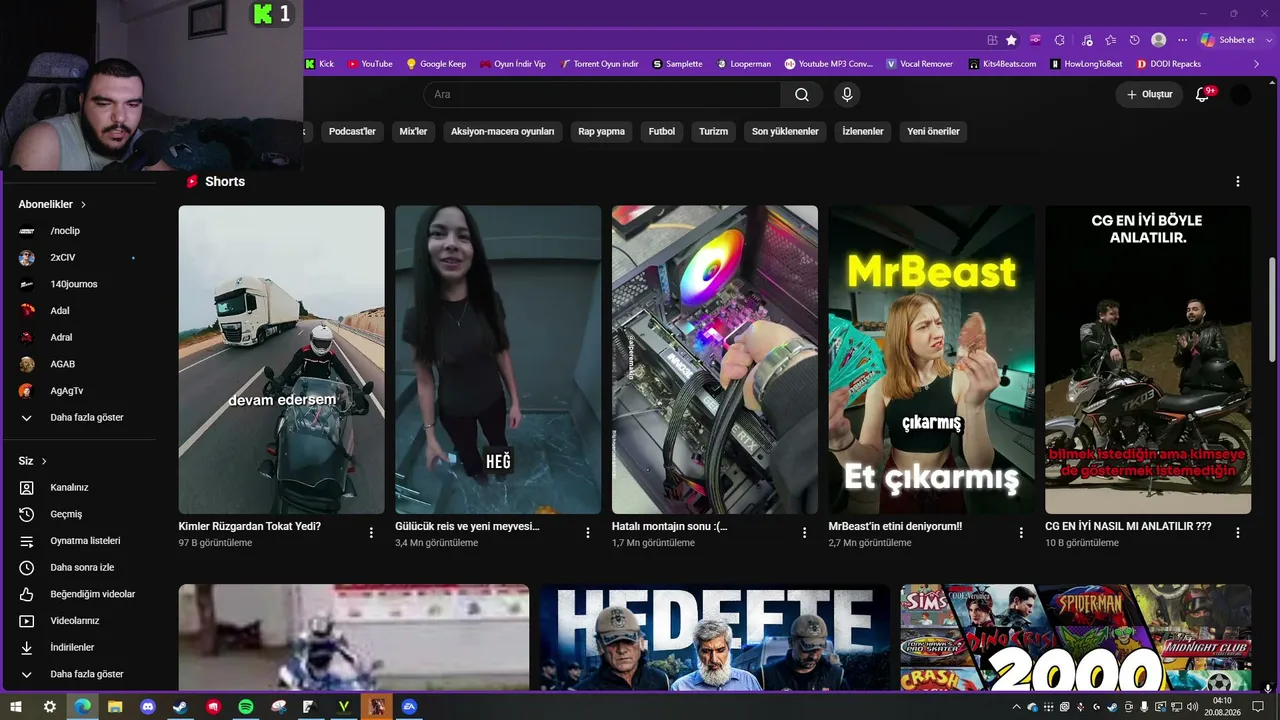Open Spotify from the taskbar
Screen dimensions: 1280x720
[246, 707]
